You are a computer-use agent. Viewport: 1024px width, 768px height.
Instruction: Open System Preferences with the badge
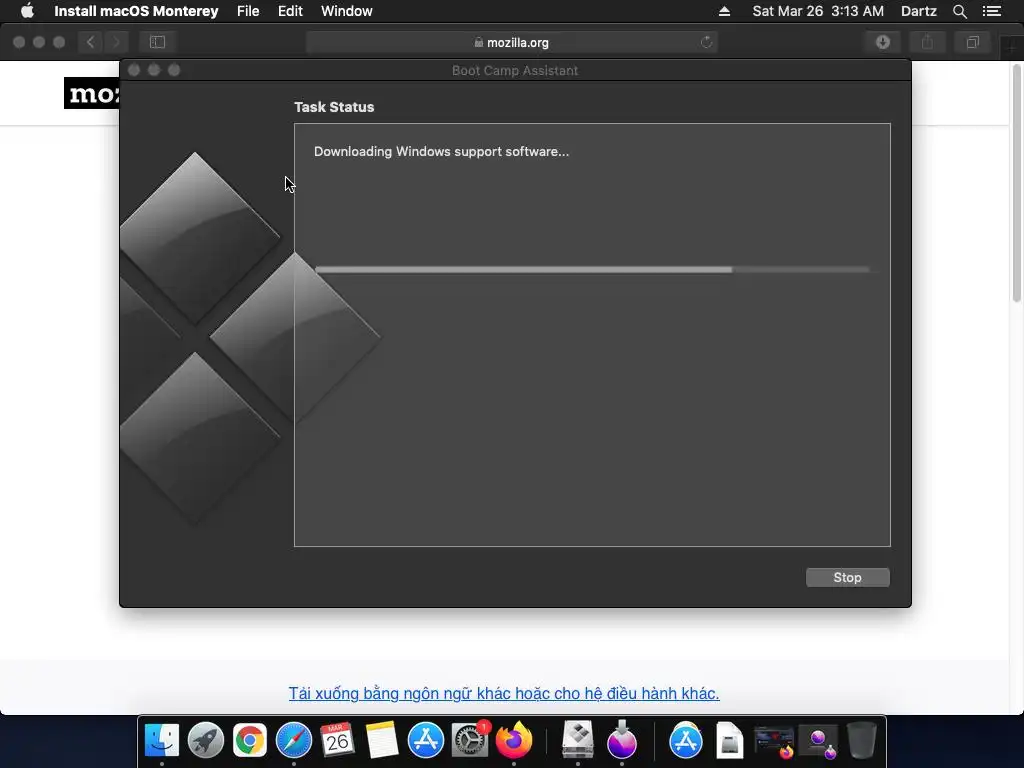tap(470, 740)
